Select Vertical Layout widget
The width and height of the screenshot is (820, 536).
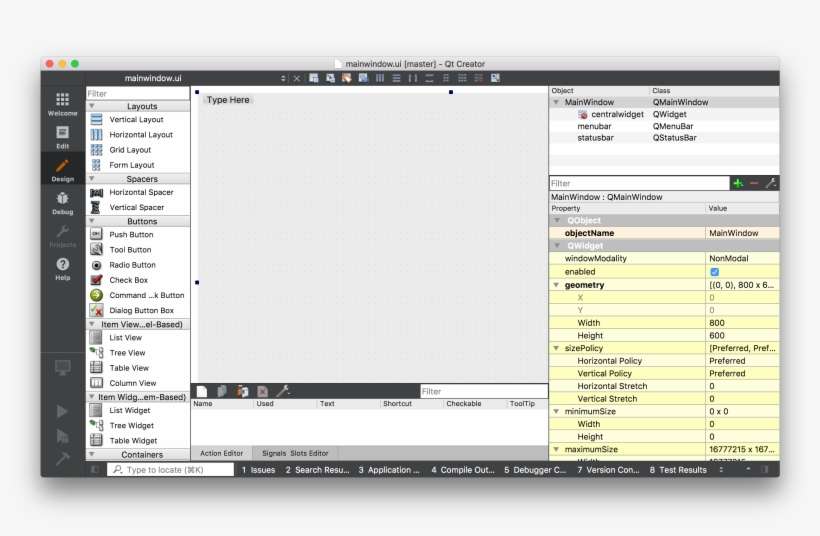point(138,120)
